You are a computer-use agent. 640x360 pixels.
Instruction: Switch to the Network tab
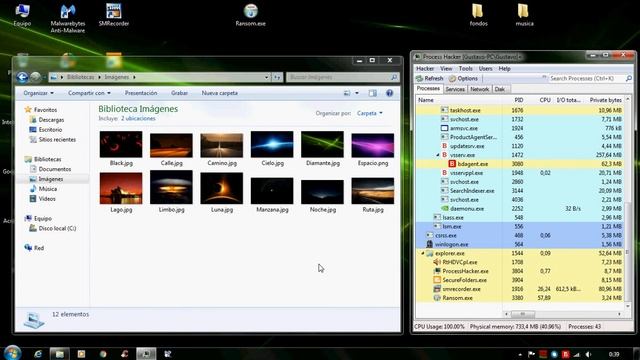[480, 89]
